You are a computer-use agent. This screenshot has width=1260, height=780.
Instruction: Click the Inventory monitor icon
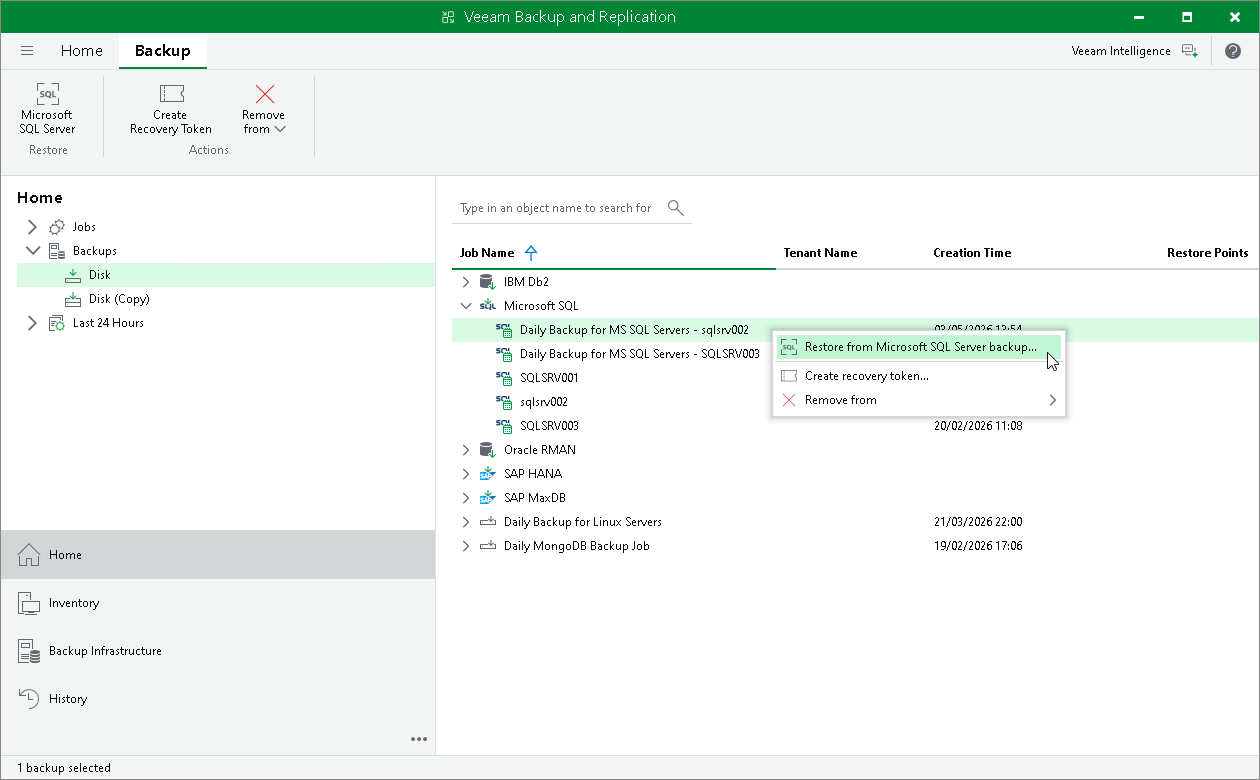point(29,603)
